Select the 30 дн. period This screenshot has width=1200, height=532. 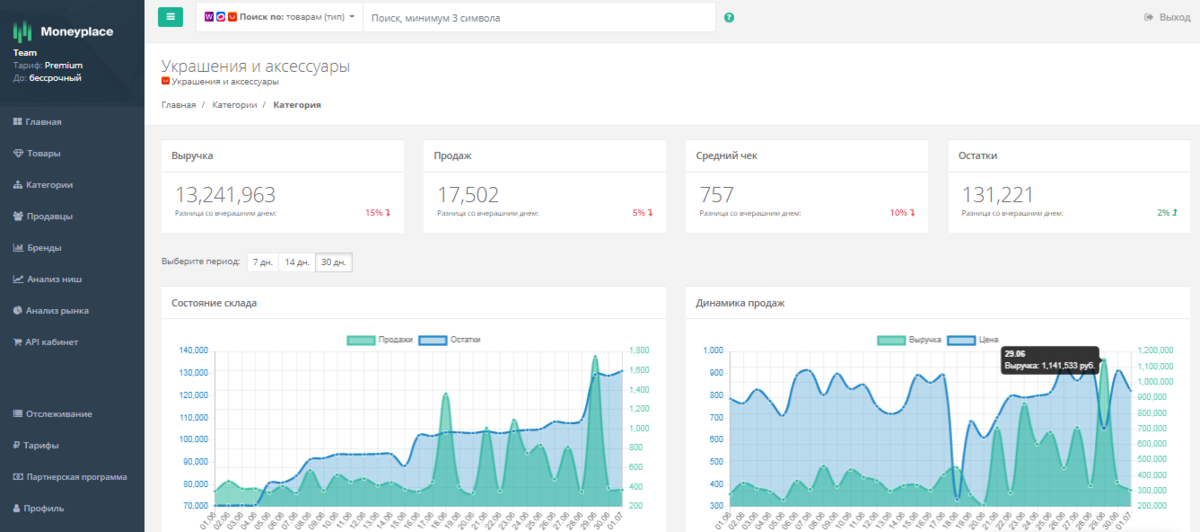pos(334,262)
